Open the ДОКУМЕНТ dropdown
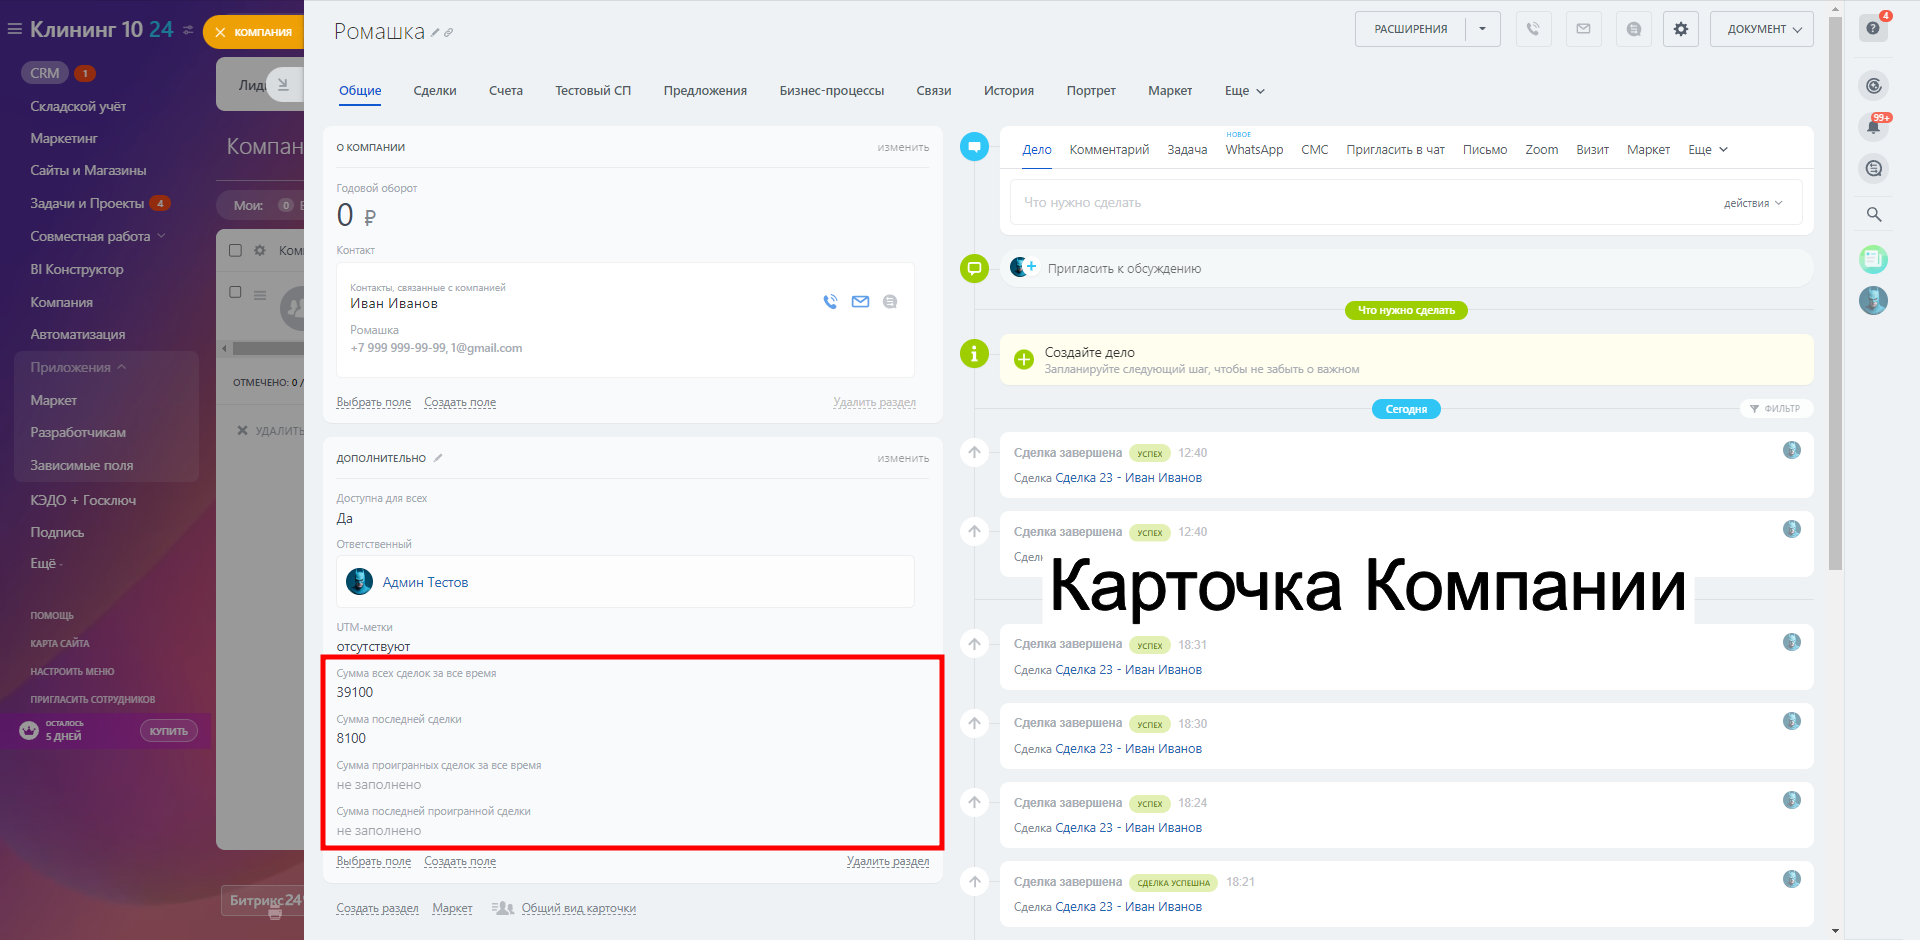The image size is (1920, 940). point(1762,29)
